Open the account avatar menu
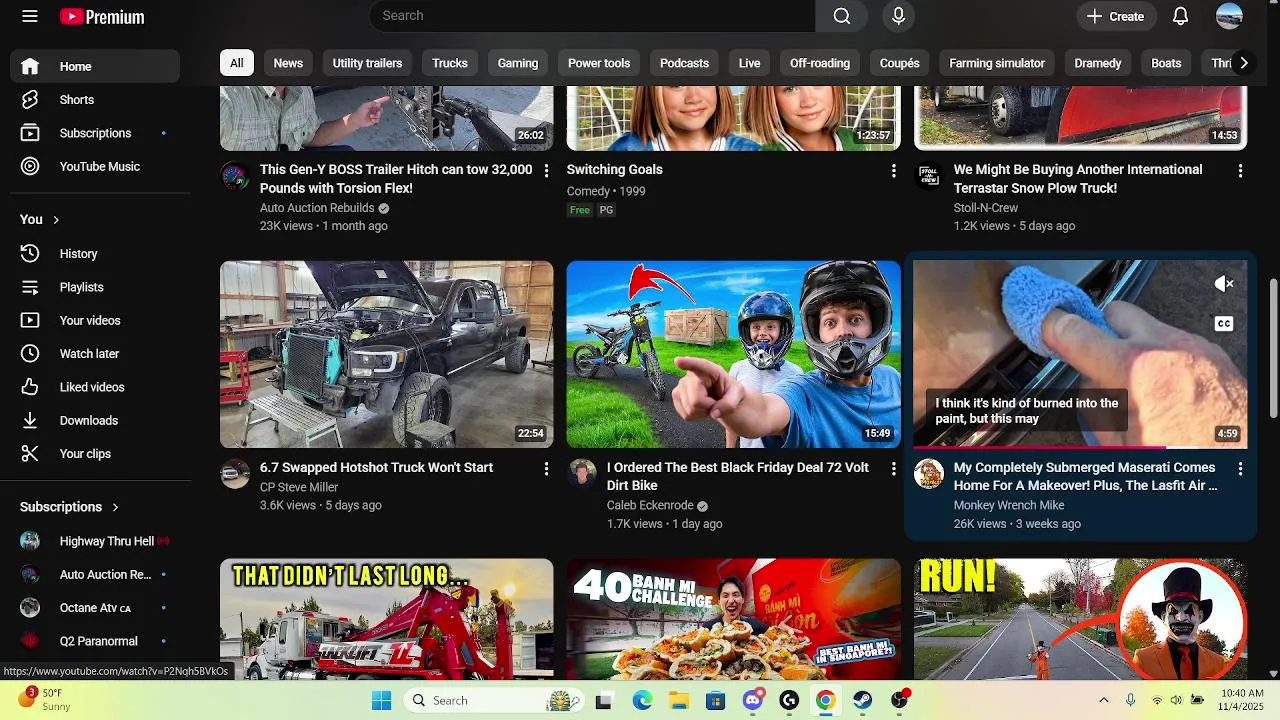Image resolution: width=1280 pixels, height=720 pixels. pos(1229,16)
